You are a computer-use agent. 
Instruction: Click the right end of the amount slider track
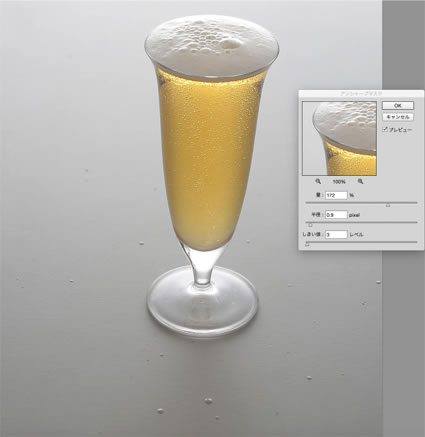pyautogui.click(x=416, y=202)
